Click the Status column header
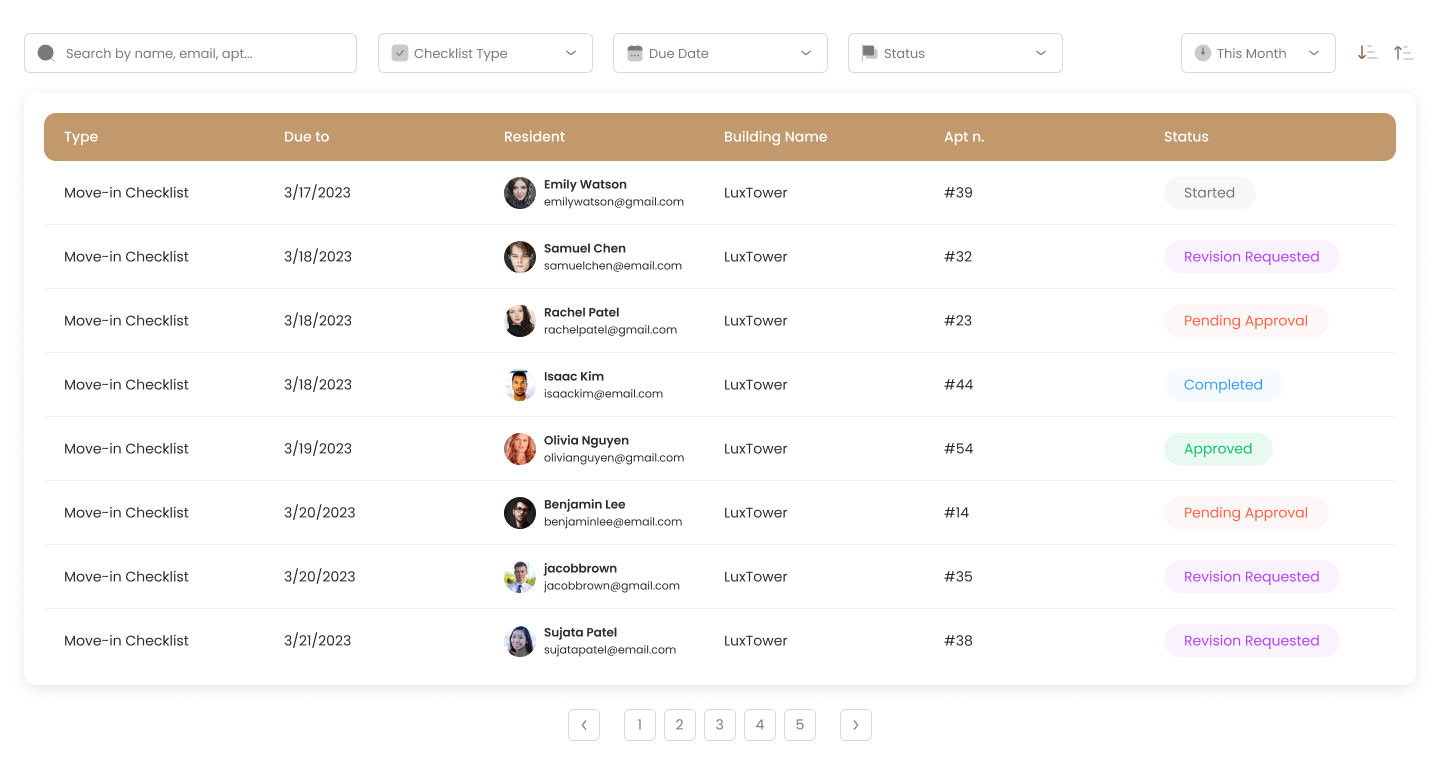Screen dimensions: 1440x782 point(1186,136)
